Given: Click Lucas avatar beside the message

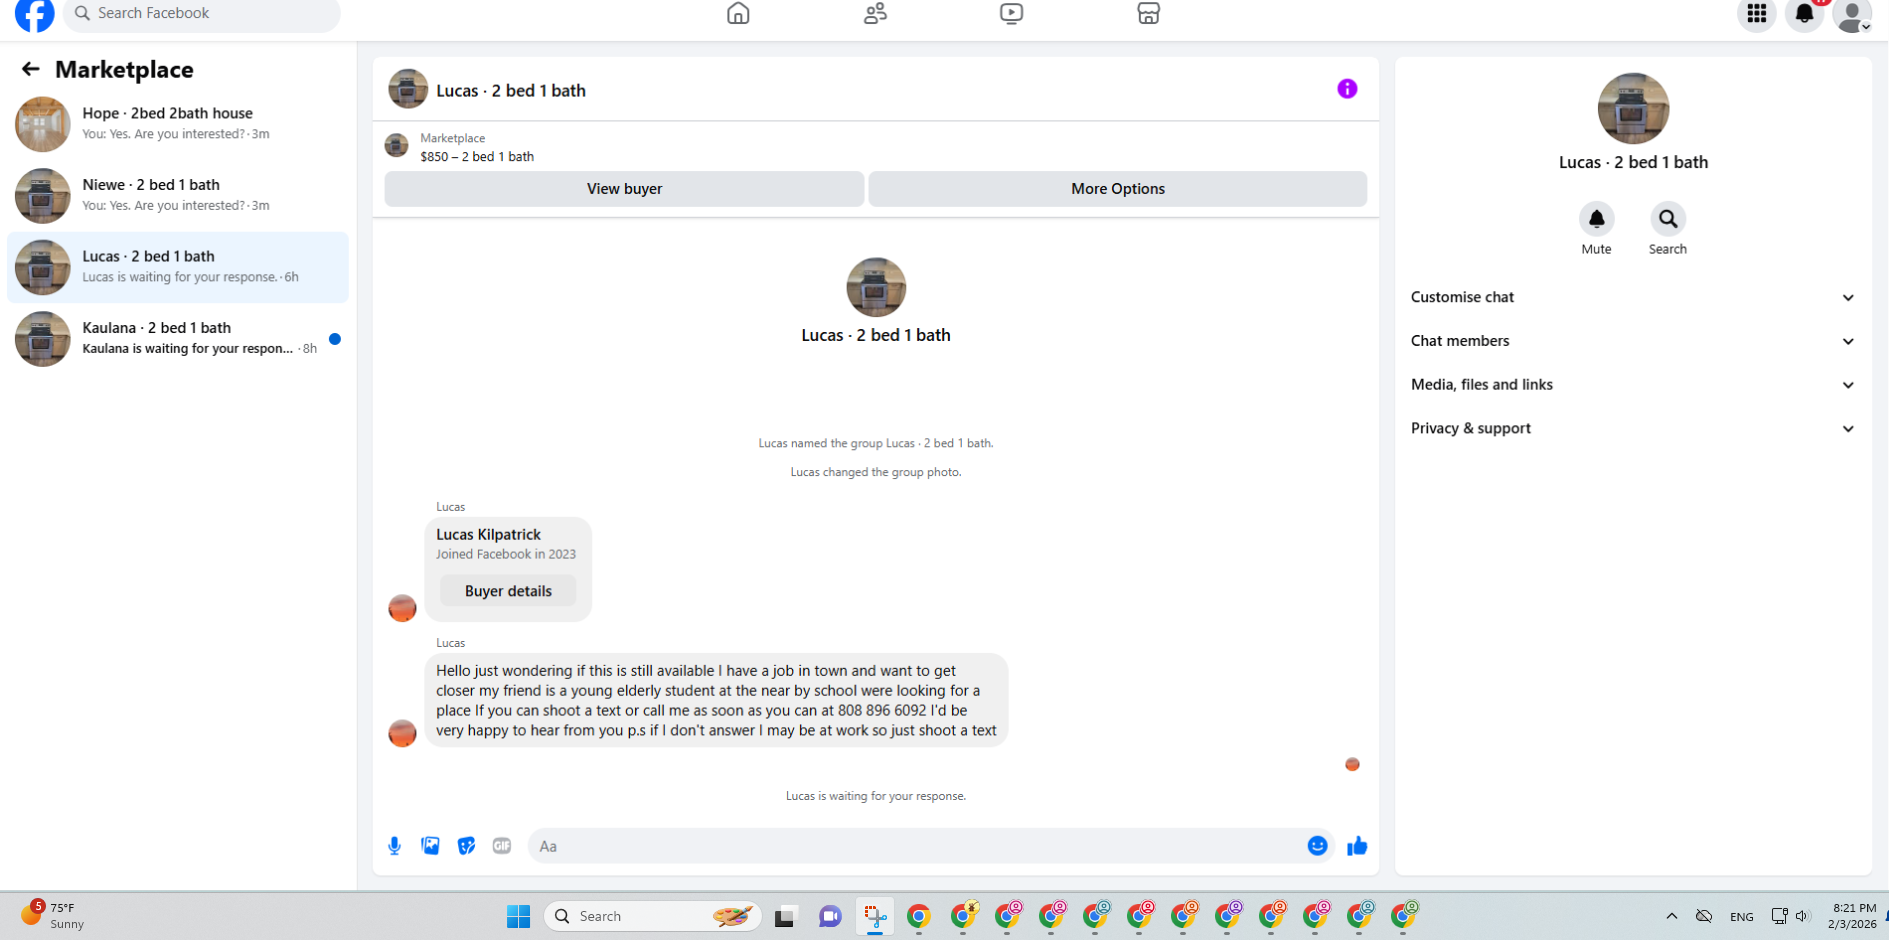Looking at the screenshot, I should [x=402, y=733].
